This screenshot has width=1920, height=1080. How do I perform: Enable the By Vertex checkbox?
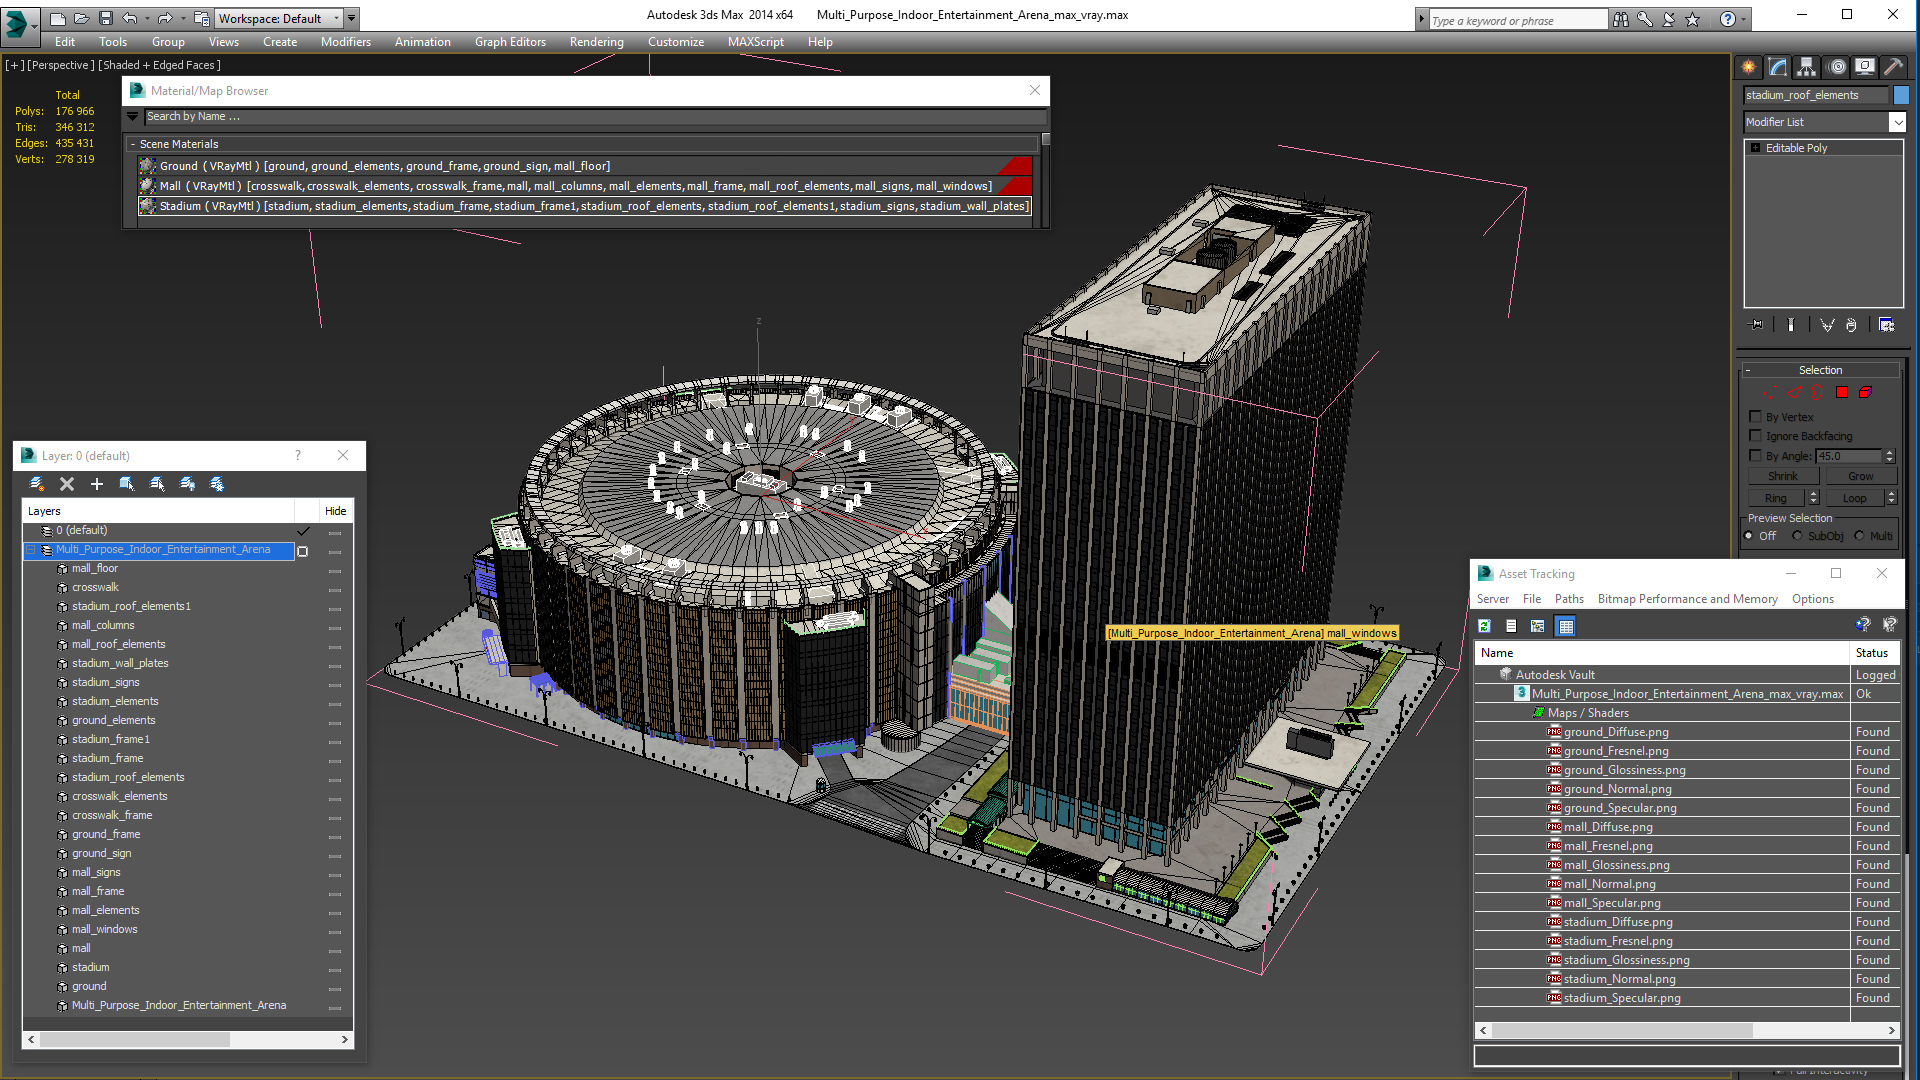click(1755, 417)
